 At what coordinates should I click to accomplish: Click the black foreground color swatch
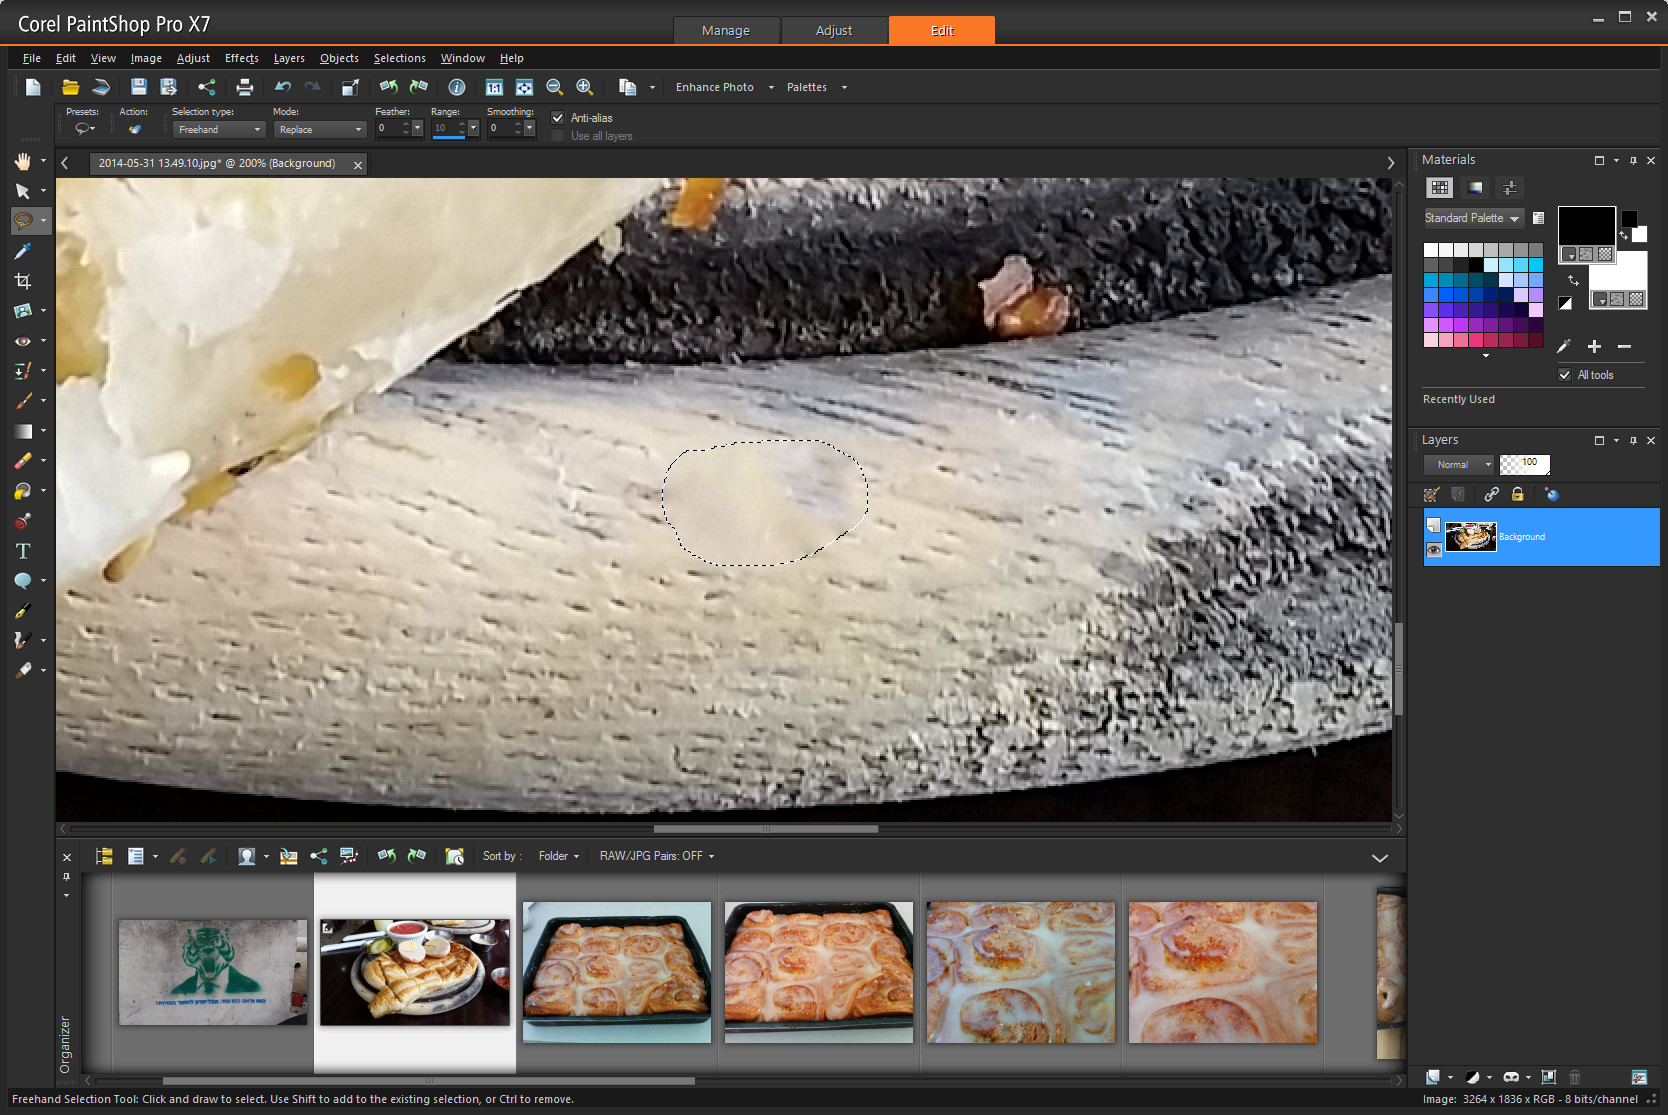click(x=1586, y=224)
